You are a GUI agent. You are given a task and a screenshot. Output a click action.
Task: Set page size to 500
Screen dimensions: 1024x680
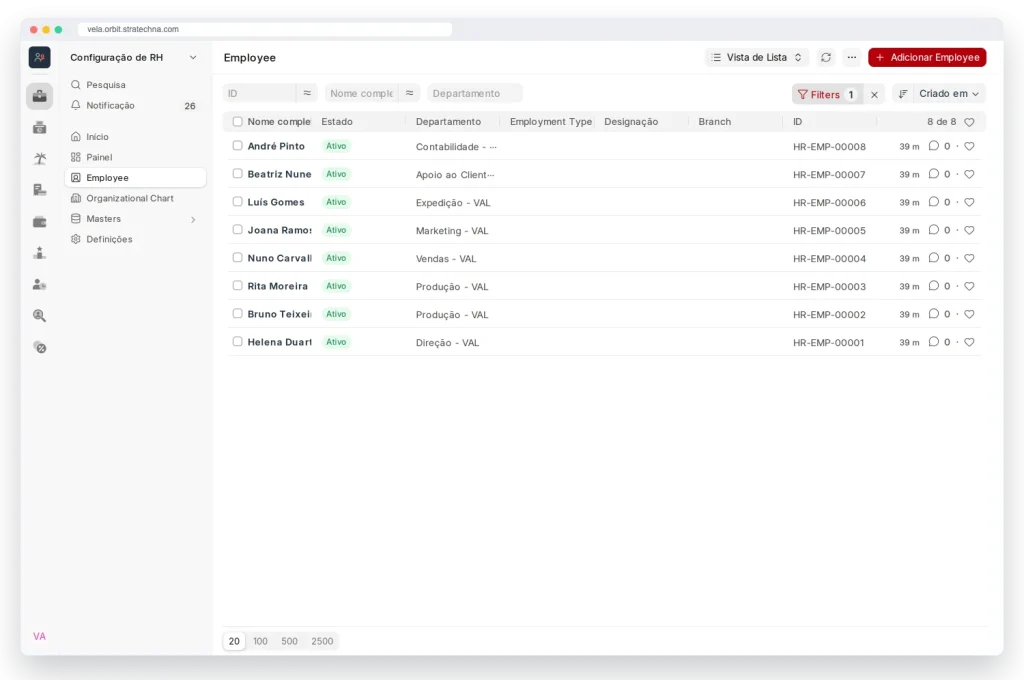(x=289, y=641)
